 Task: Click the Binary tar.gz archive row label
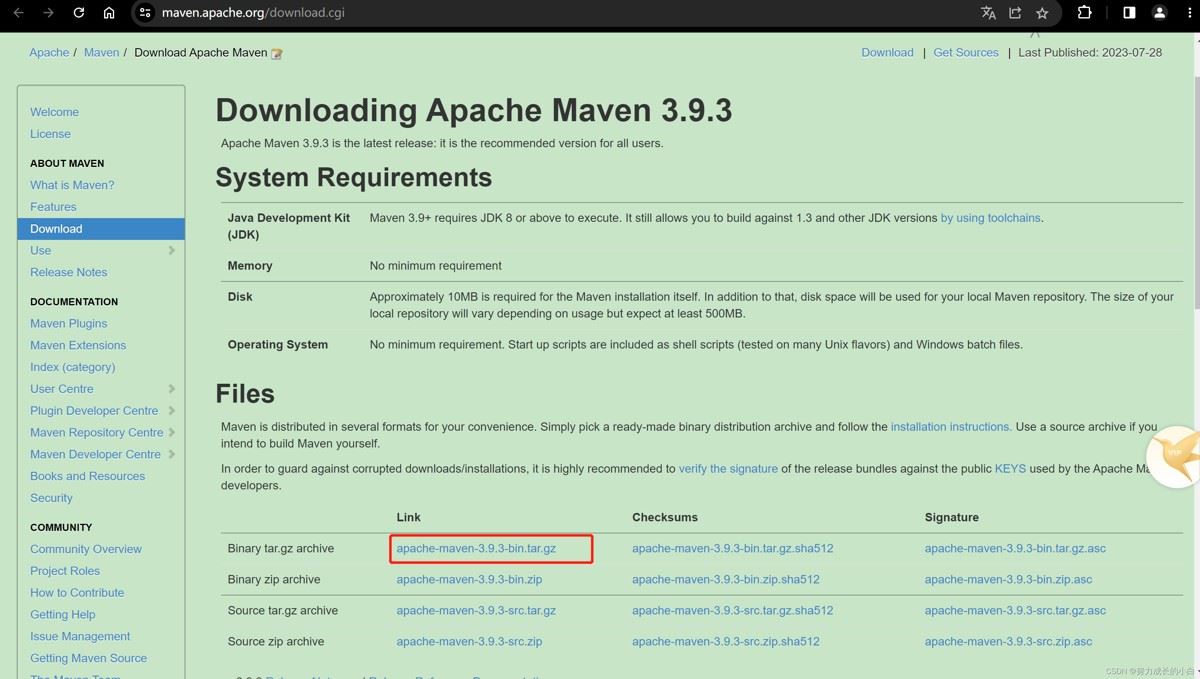click(x=280, y=549)
